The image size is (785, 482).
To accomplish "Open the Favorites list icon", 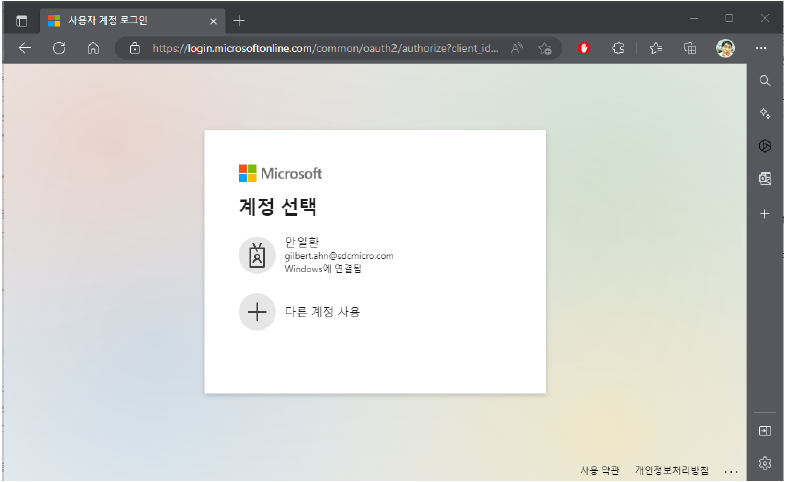I will (656, 48).
